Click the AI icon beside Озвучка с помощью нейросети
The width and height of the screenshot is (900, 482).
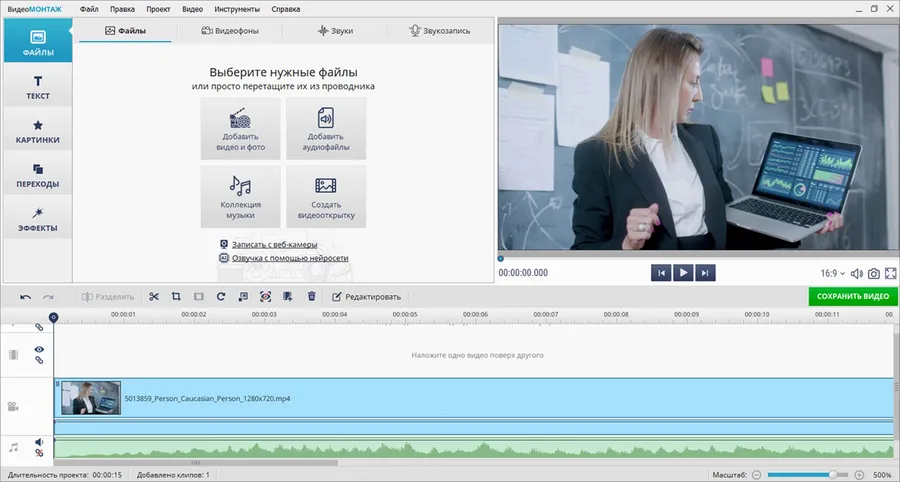click(x=224, y=258)
